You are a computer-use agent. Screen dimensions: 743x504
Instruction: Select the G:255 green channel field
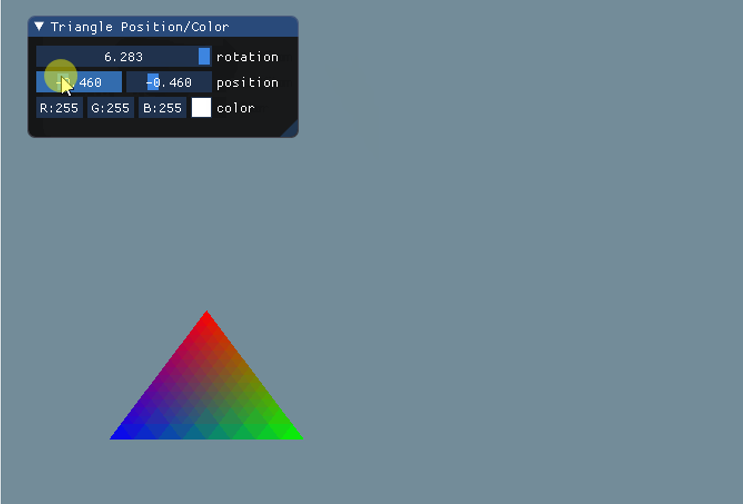pyautogui.click(x=110, y=108)
